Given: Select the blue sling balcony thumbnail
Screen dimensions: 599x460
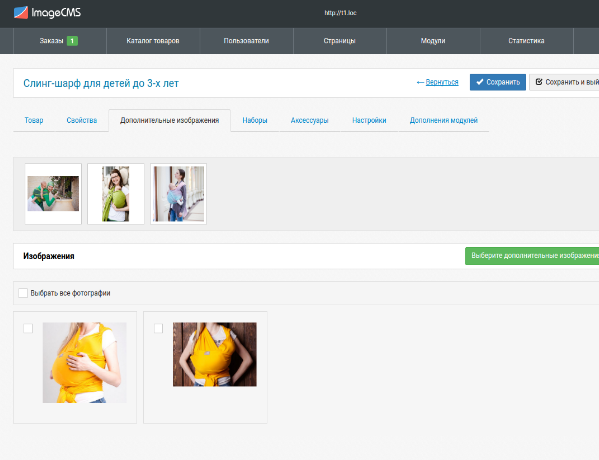Looking at the screenshot, I should (x=178, y=194).
